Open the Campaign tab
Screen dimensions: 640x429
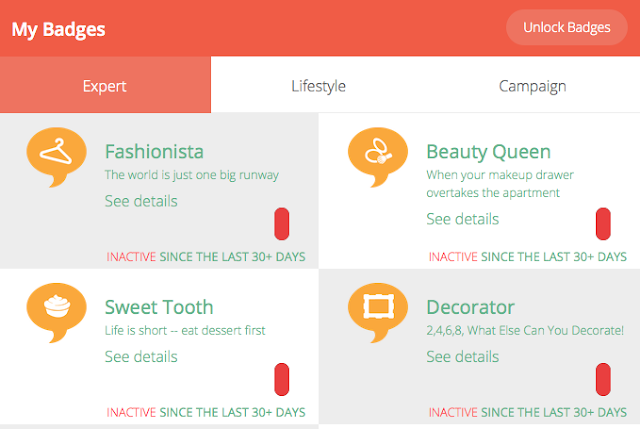click(533, 84)
